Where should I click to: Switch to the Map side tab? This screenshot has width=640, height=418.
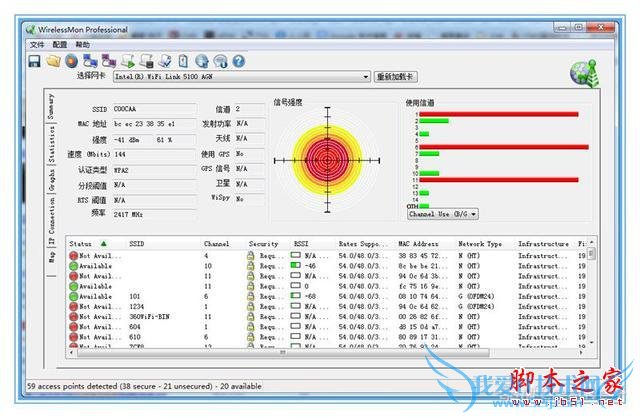51,256
